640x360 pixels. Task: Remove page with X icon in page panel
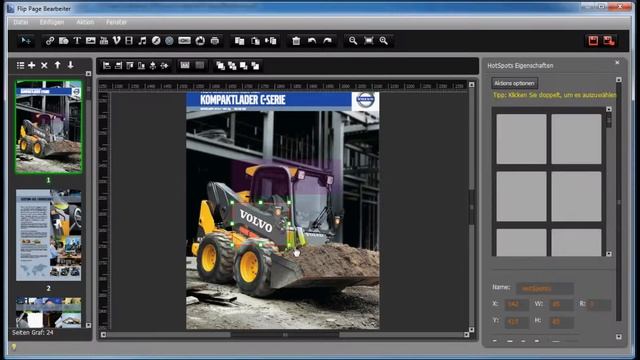(x=44, y=65)
